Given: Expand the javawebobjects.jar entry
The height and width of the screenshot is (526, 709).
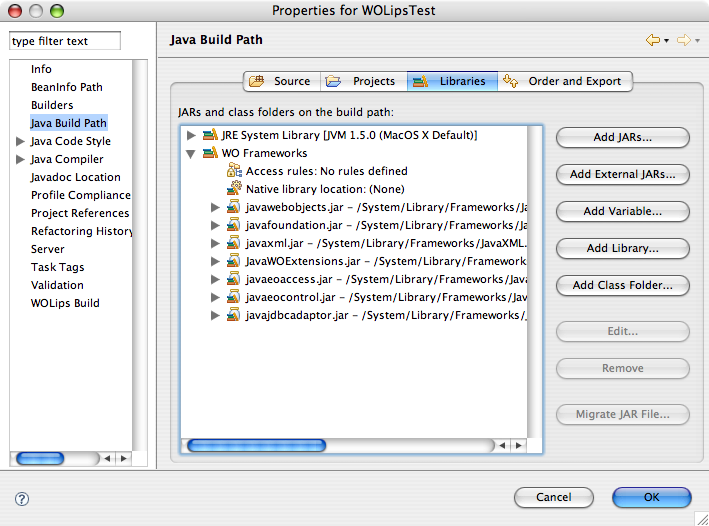Looking at the screenshot, I should point(215,208).
